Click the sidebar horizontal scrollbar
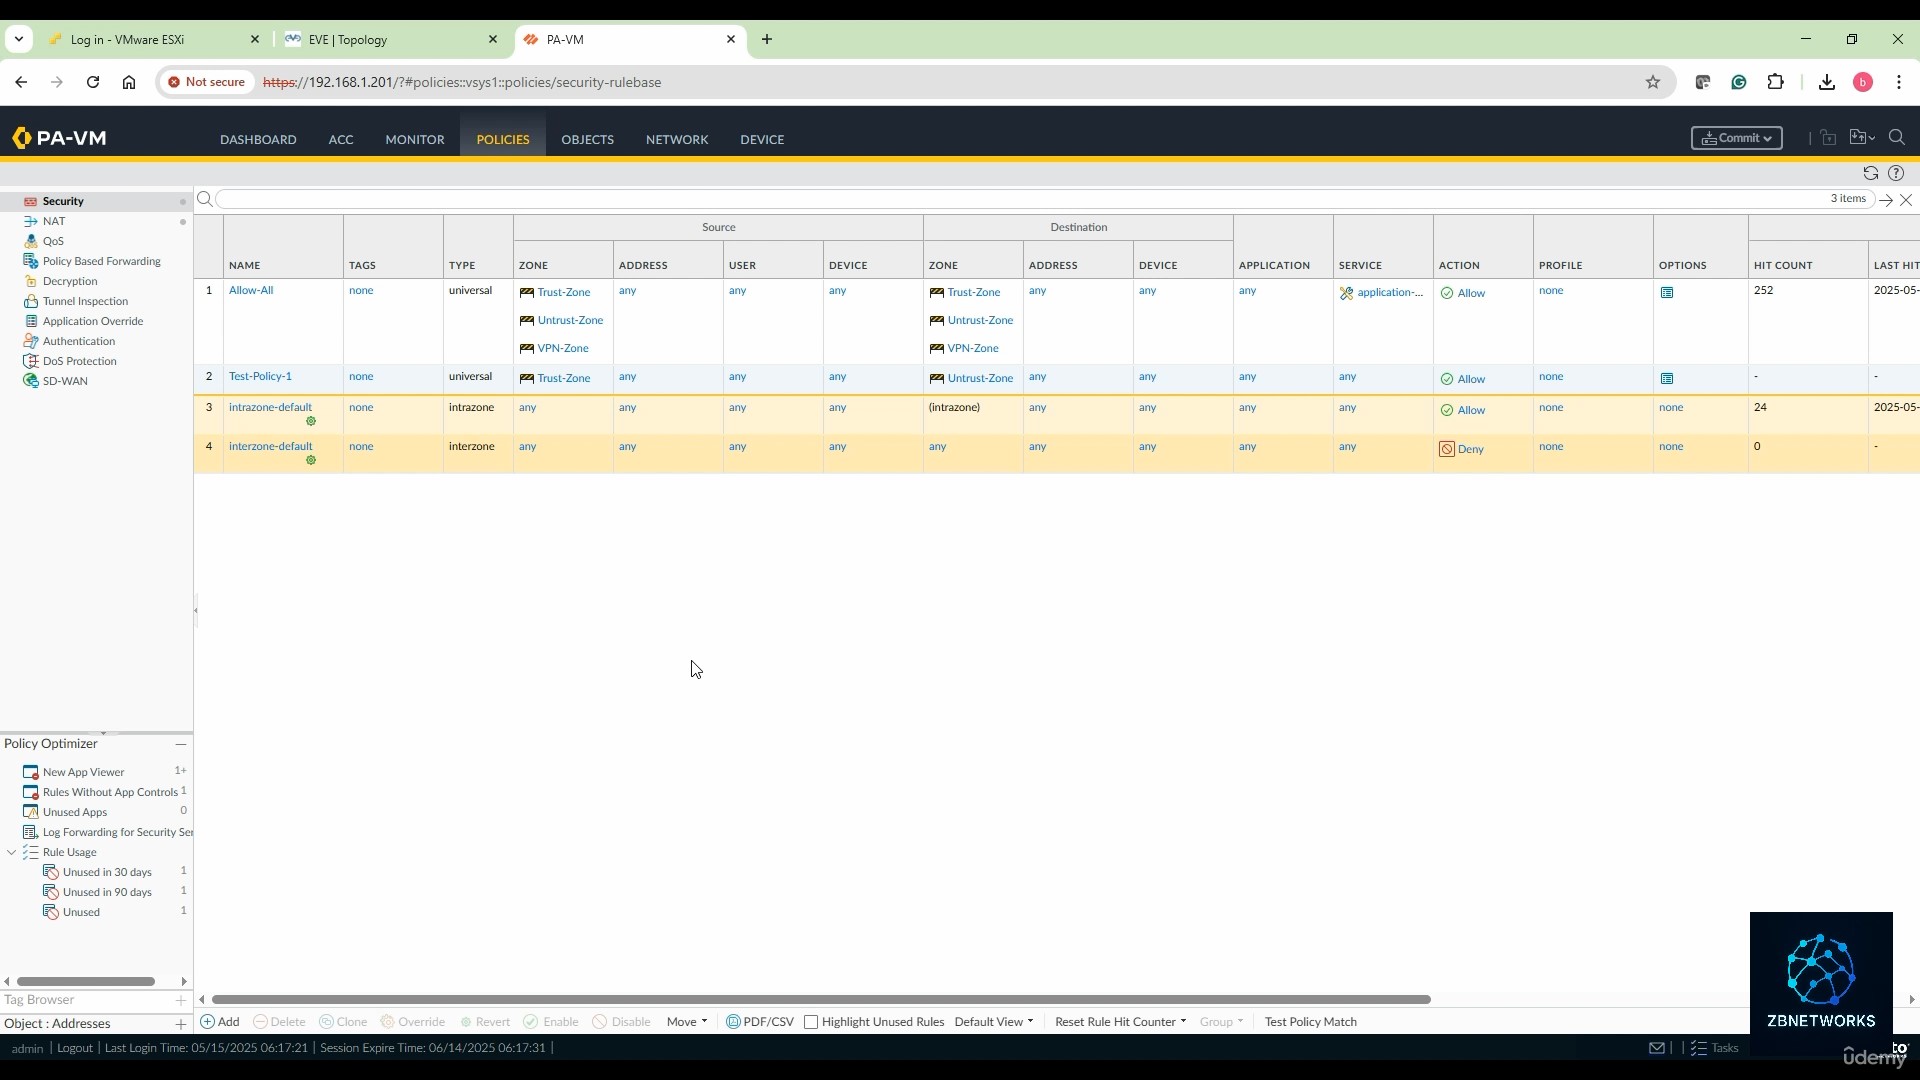 click(86, 981)
